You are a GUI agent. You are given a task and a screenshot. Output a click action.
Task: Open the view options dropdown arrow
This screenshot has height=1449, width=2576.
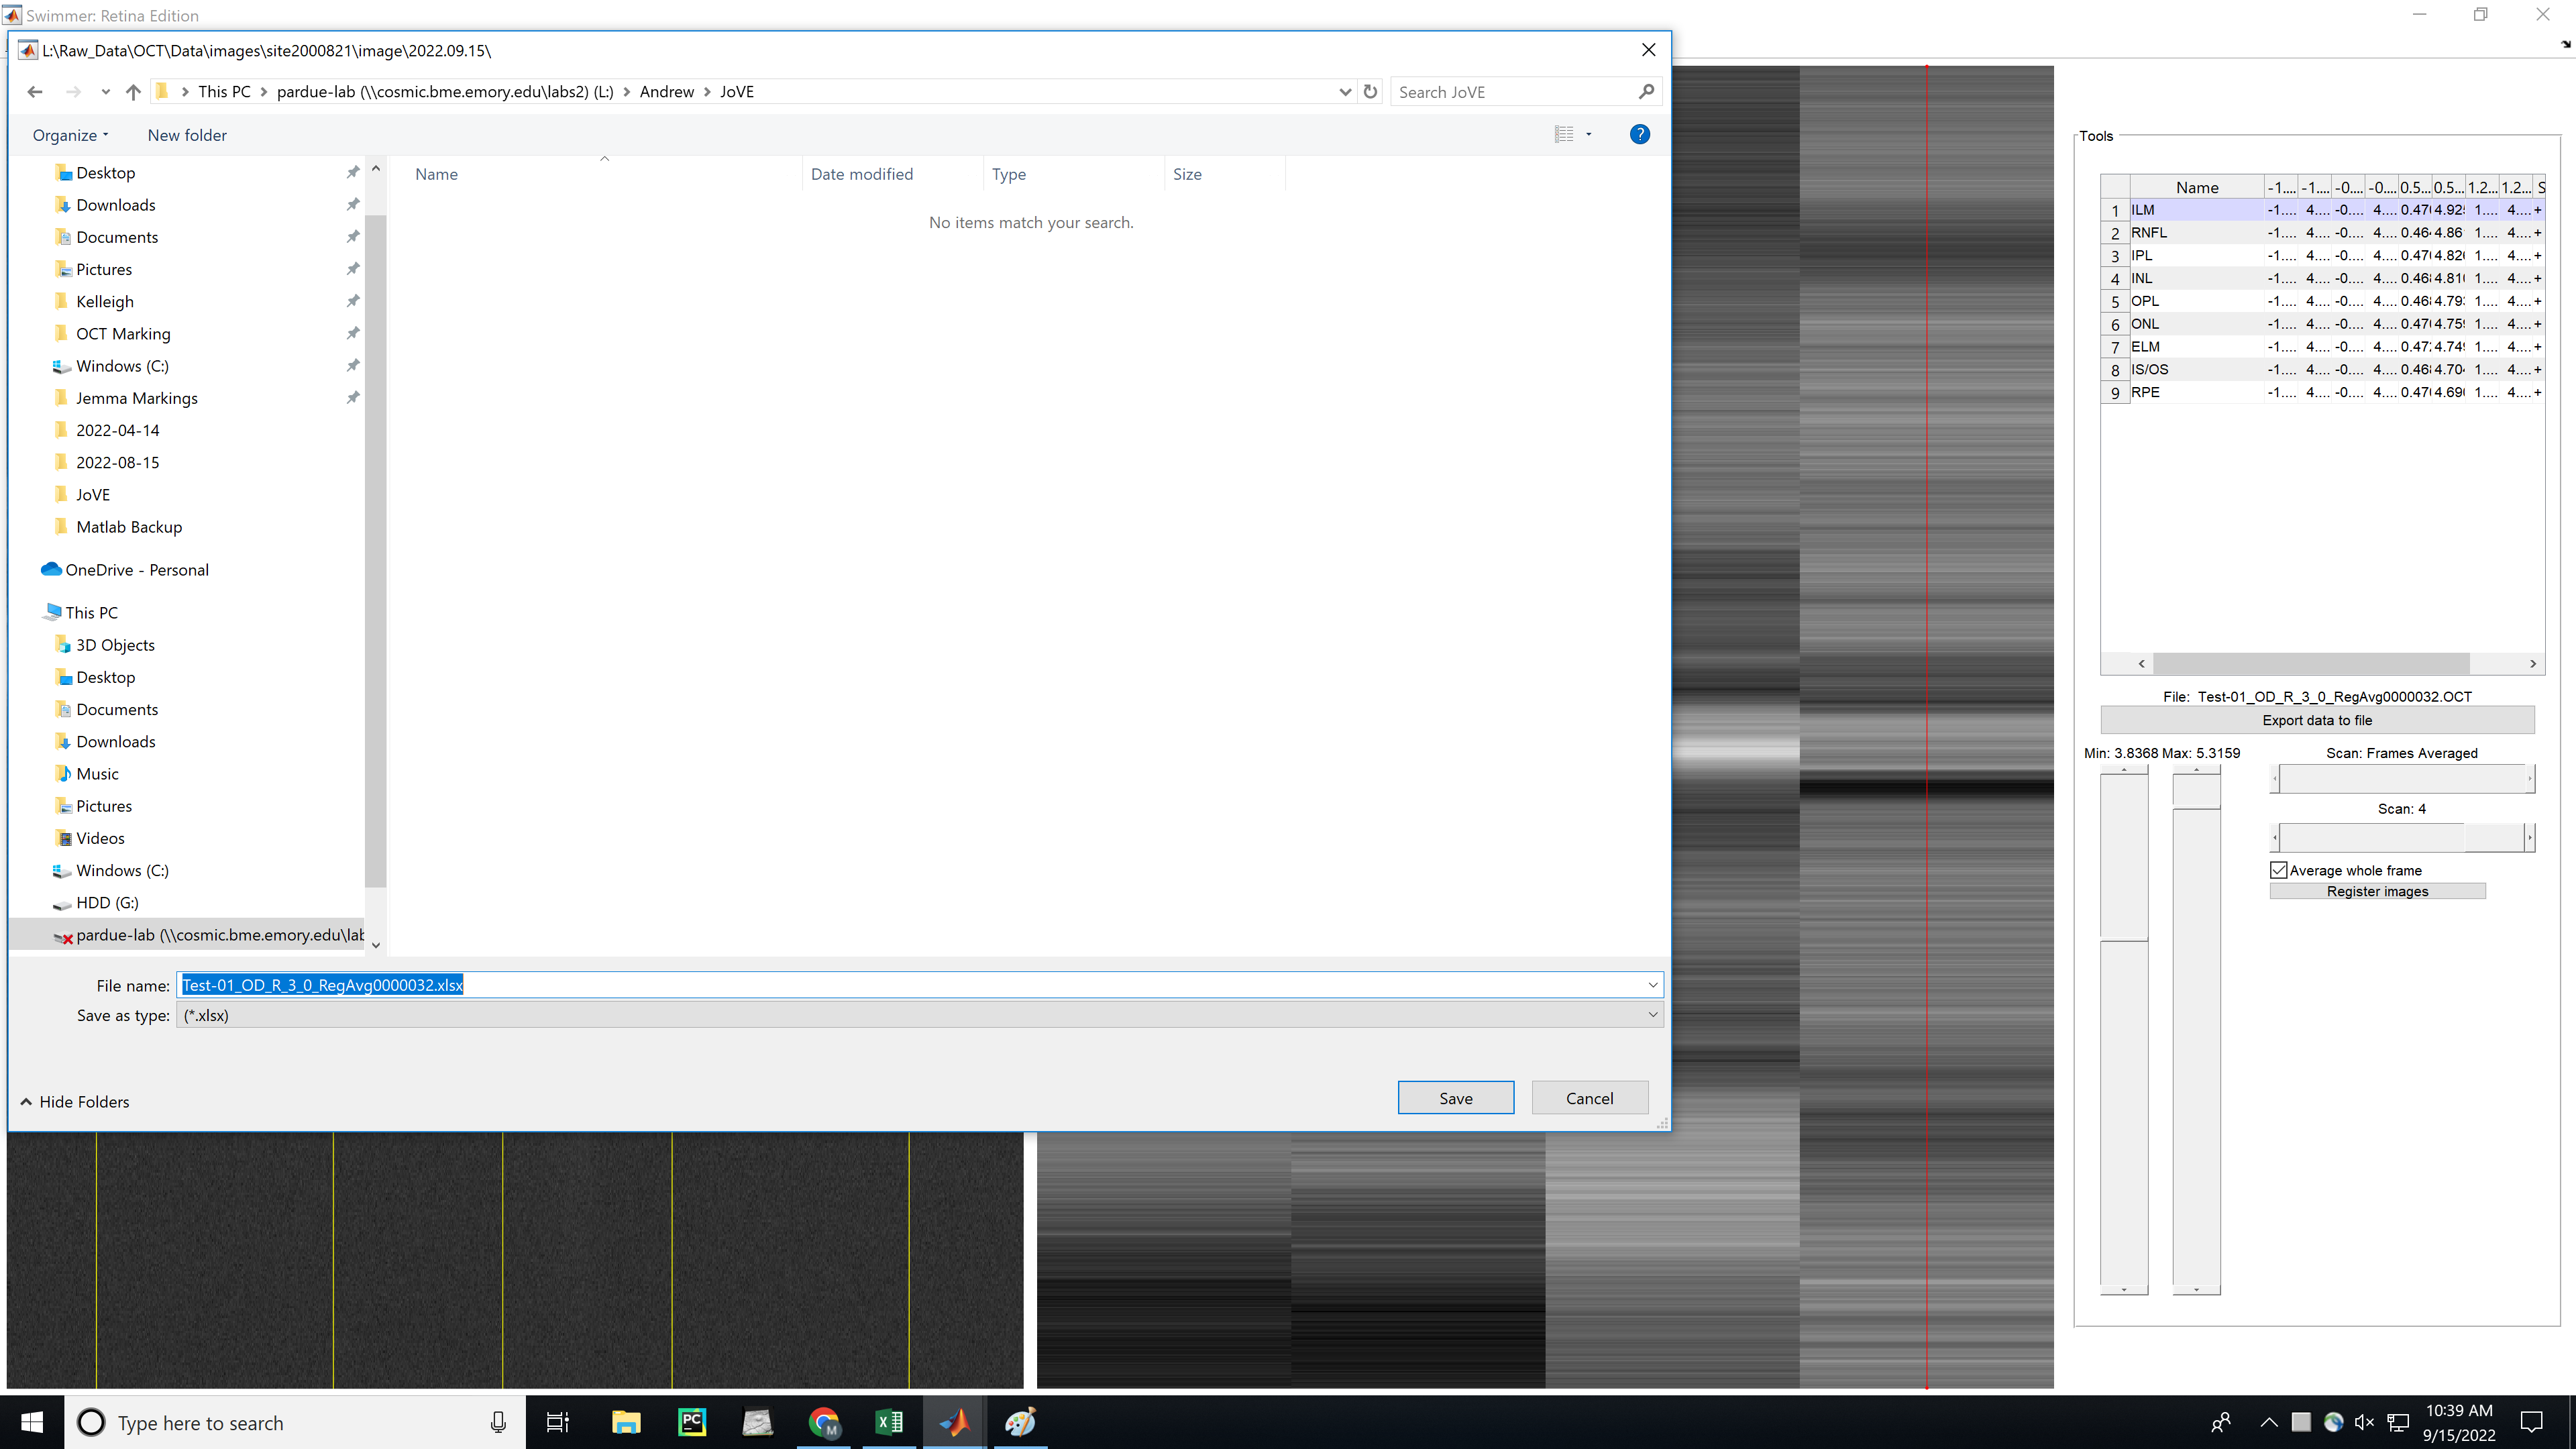pyautogui.click(x=1588, y=134)
